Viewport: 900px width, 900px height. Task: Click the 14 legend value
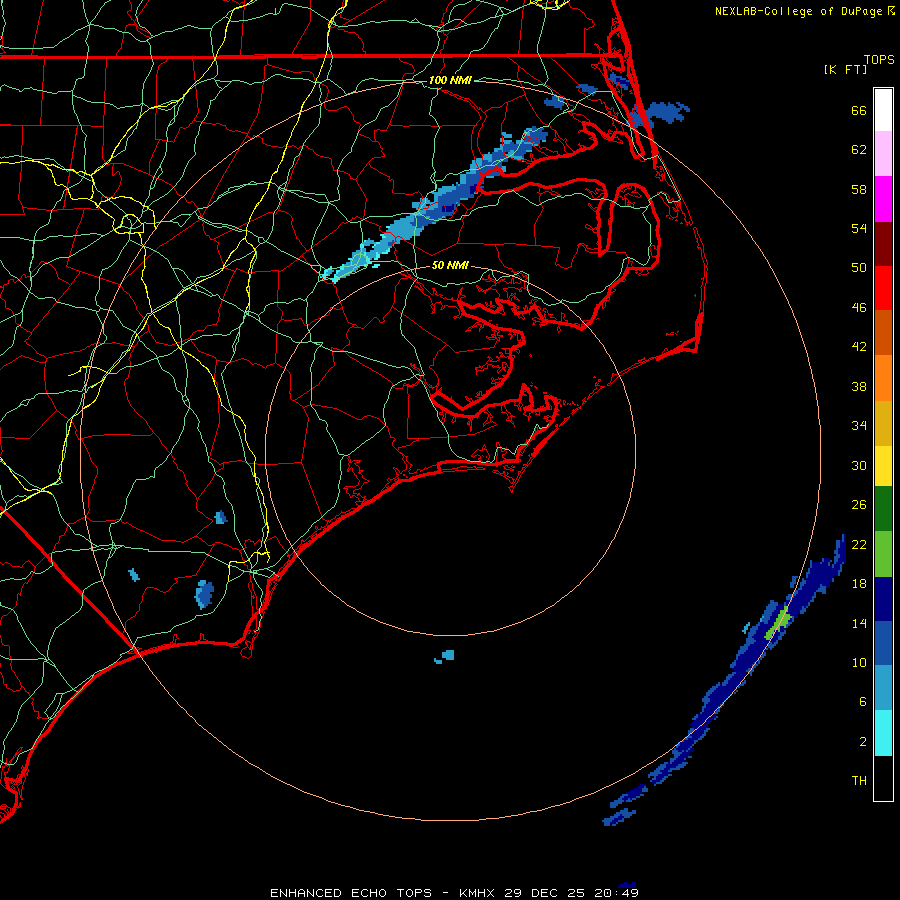click(x=859, y=623)
